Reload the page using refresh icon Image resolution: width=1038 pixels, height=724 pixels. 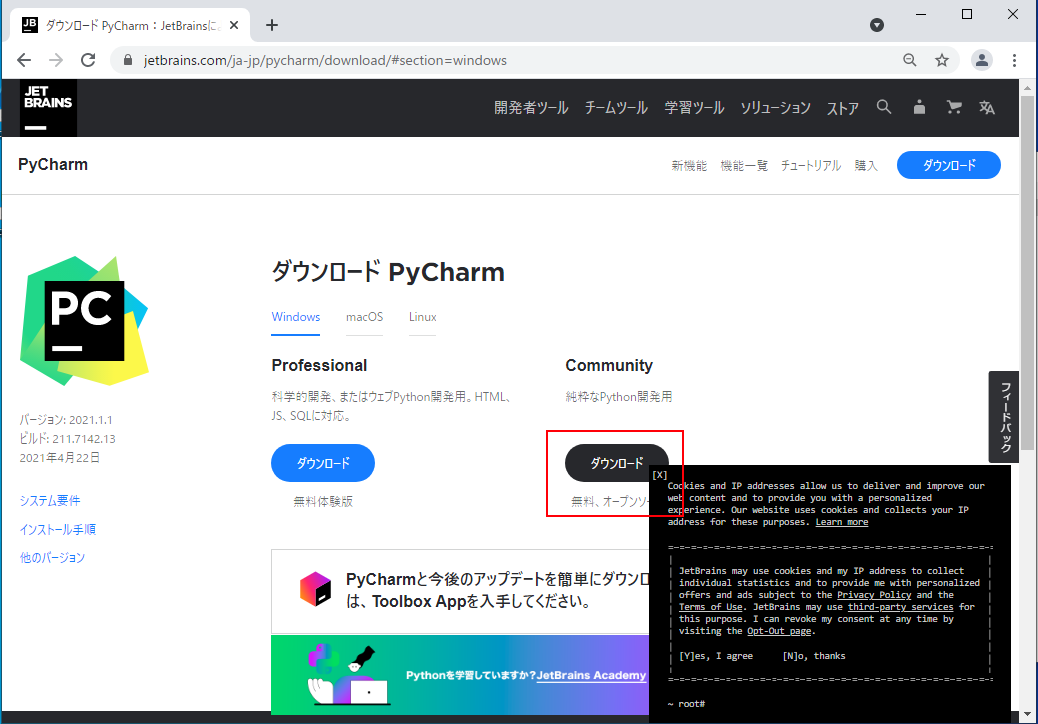click(88, 60)
